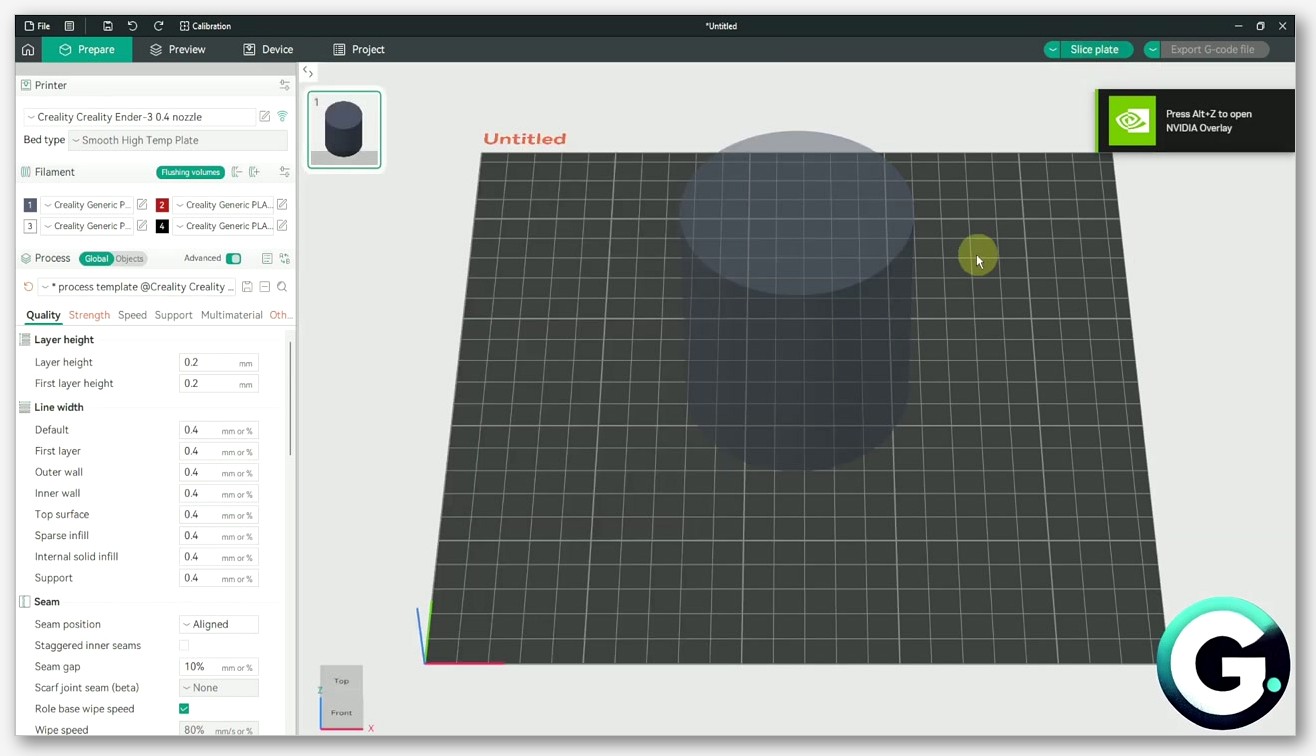Click the compare presets icon
This screenshot has width=1316, height=756.
coord(285,258)
